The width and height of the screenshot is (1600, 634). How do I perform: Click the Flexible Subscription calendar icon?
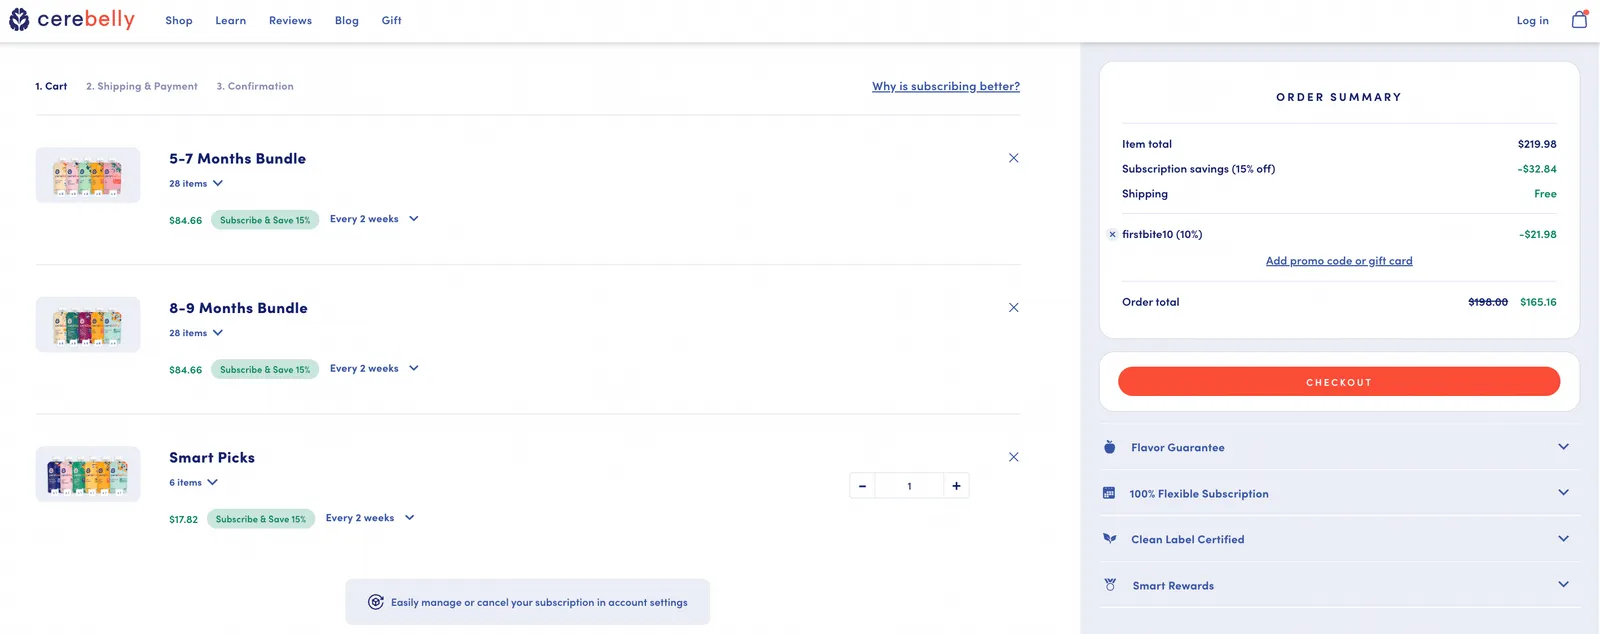pos(1108,493)
